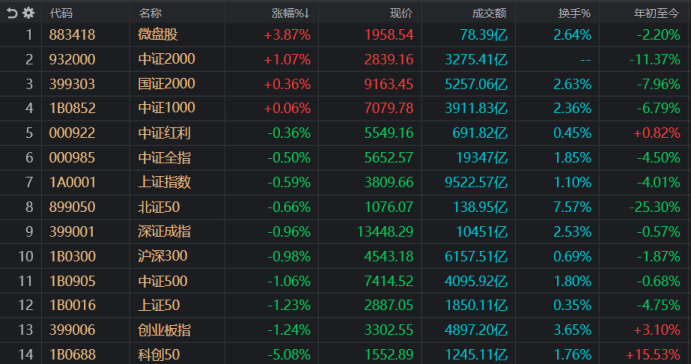Screen dimensions: 692x364
Task: Click row number 1
Action: click(29, 34)
